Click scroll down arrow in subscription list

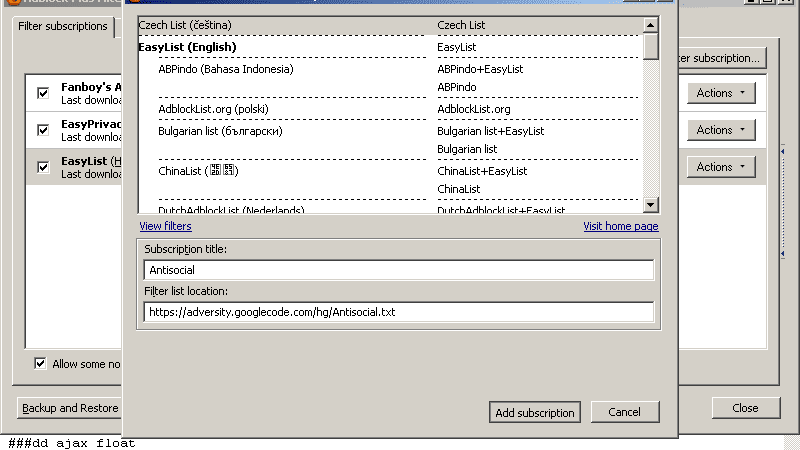(650, 205)
